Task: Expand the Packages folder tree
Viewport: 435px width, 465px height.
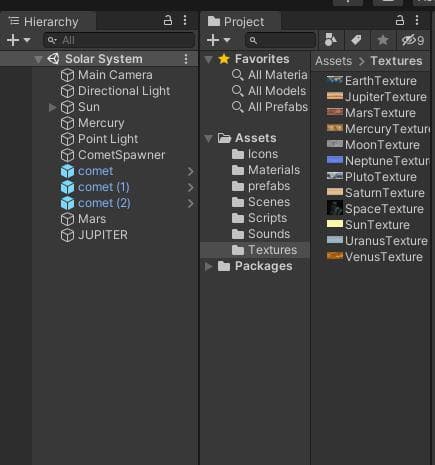Action: point(208,266)
